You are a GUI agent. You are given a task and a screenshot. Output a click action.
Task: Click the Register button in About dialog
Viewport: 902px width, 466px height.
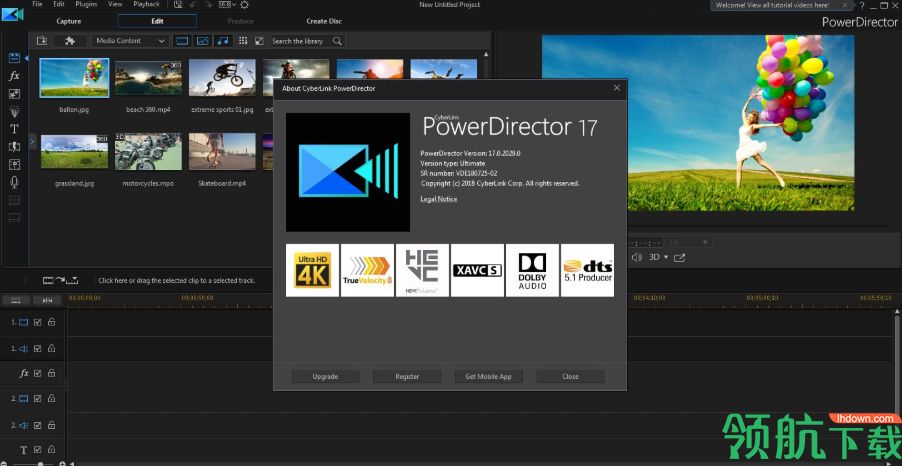pos(407,376)
